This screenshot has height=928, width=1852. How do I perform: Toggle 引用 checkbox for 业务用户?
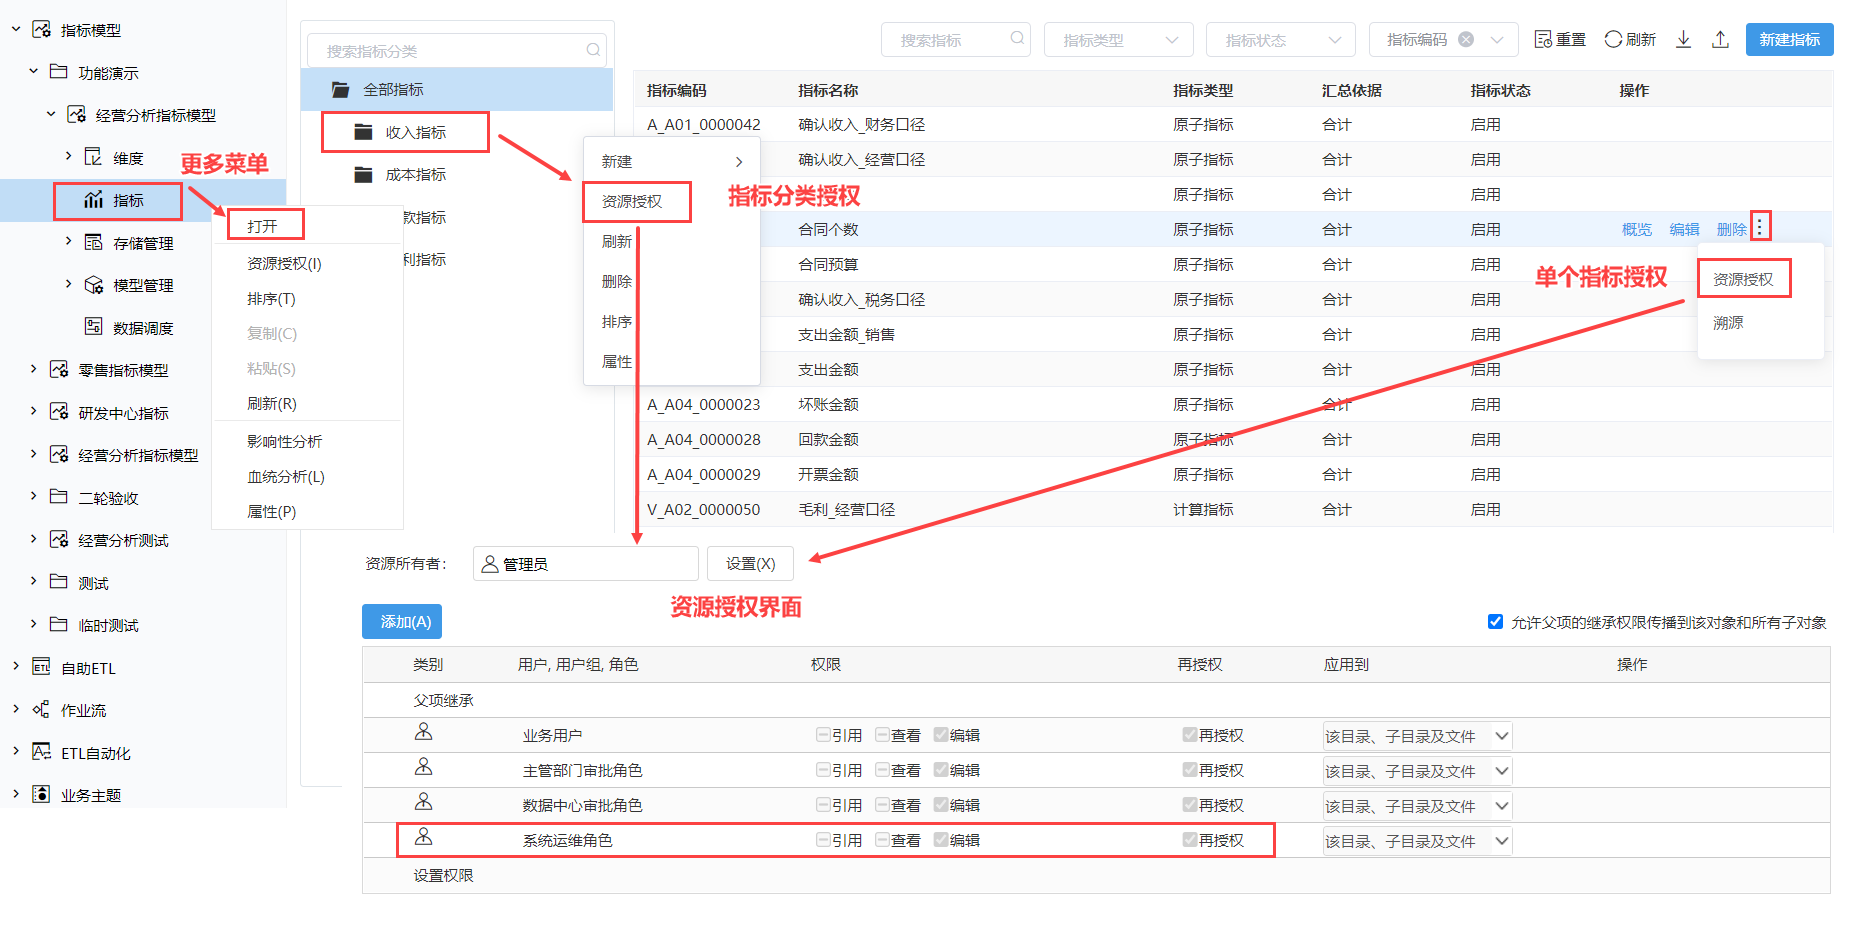(x=823, y=735)
